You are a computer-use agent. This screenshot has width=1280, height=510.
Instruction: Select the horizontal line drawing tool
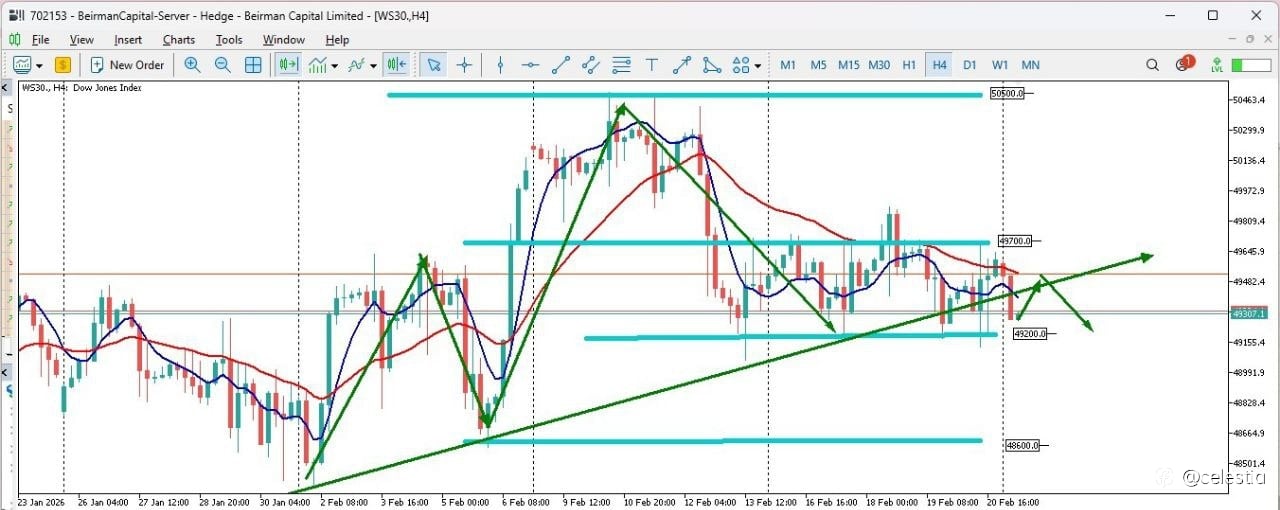tap(530, 65)
